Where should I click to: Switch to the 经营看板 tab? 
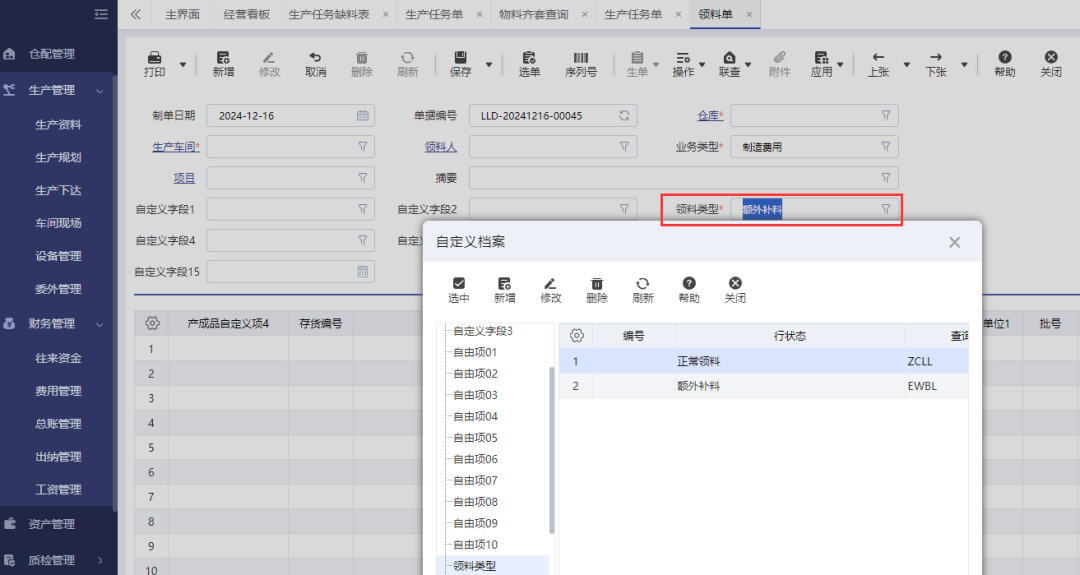(x=247, y=14)
